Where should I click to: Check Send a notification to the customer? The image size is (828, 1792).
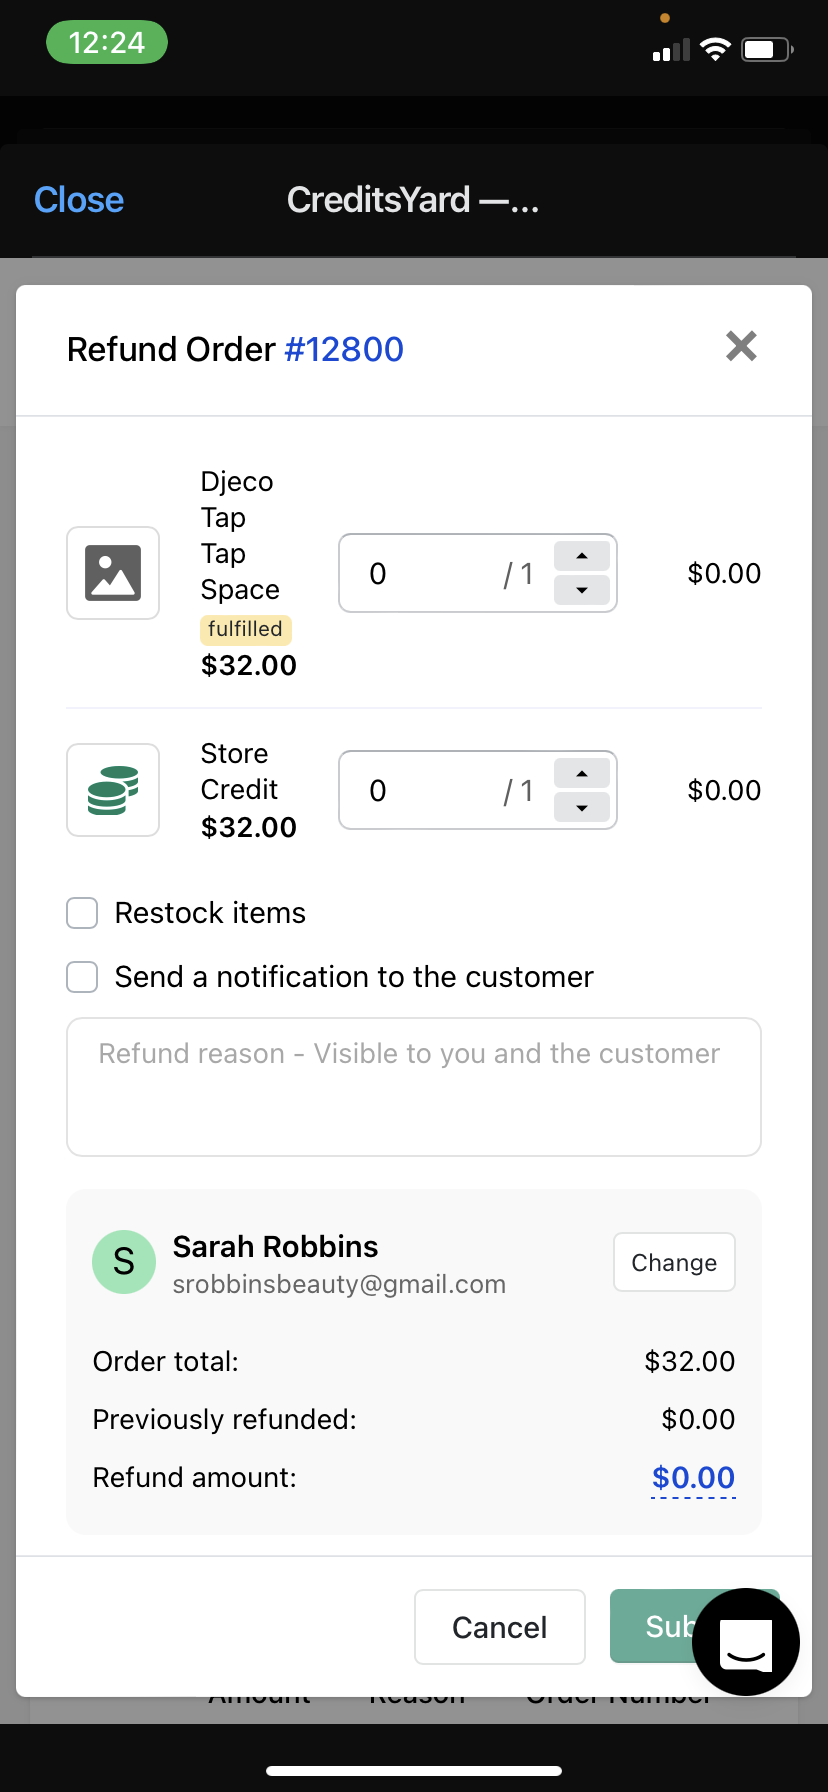point(82,977)
